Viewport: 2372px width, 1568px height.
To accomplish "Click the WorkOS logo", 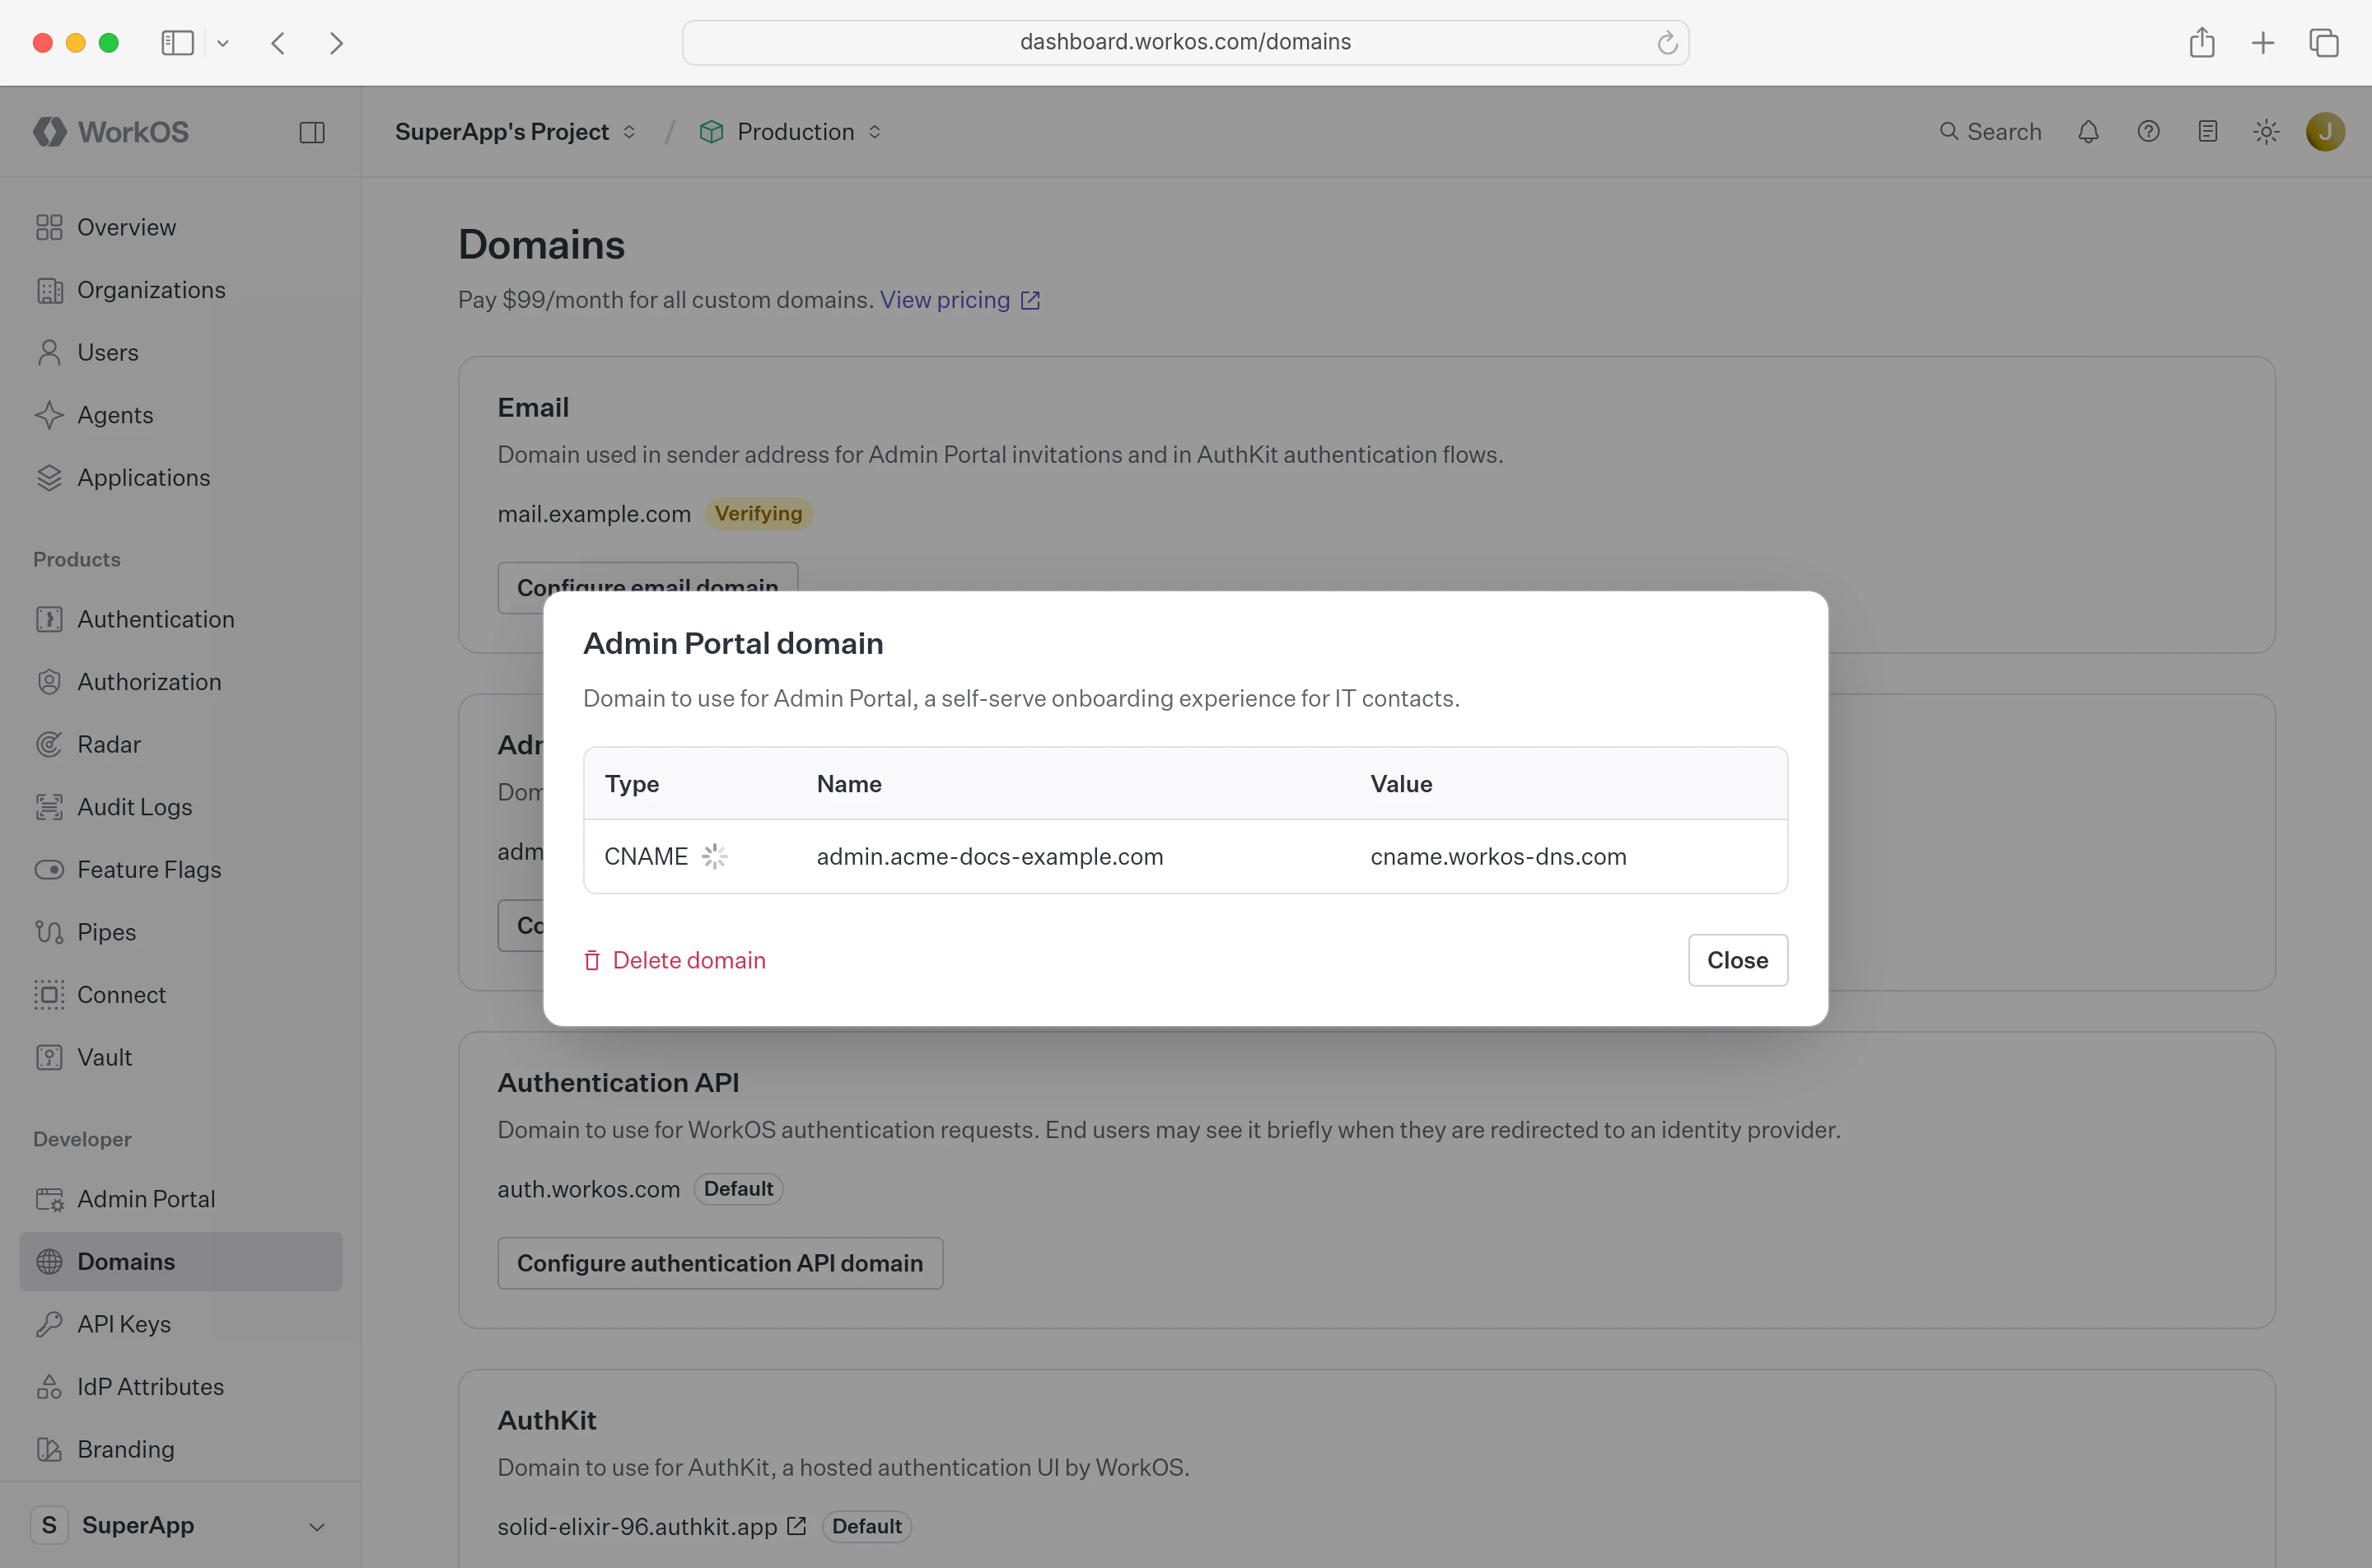I will click(x=111, y=132).
